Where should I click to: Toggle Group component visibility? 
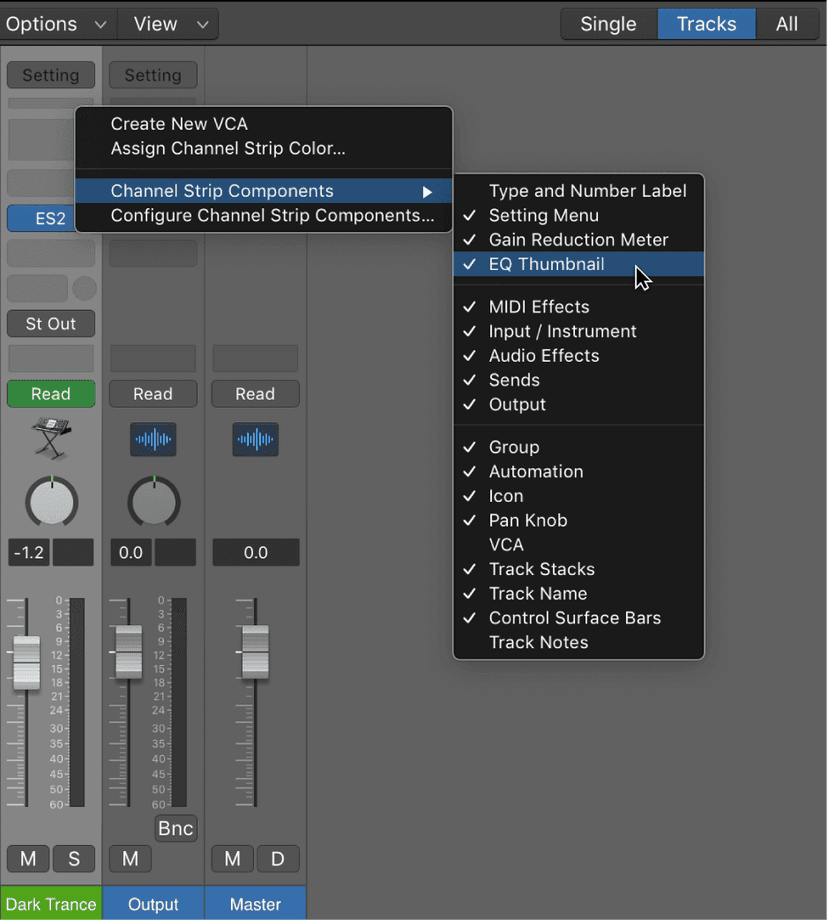(579, 447)
